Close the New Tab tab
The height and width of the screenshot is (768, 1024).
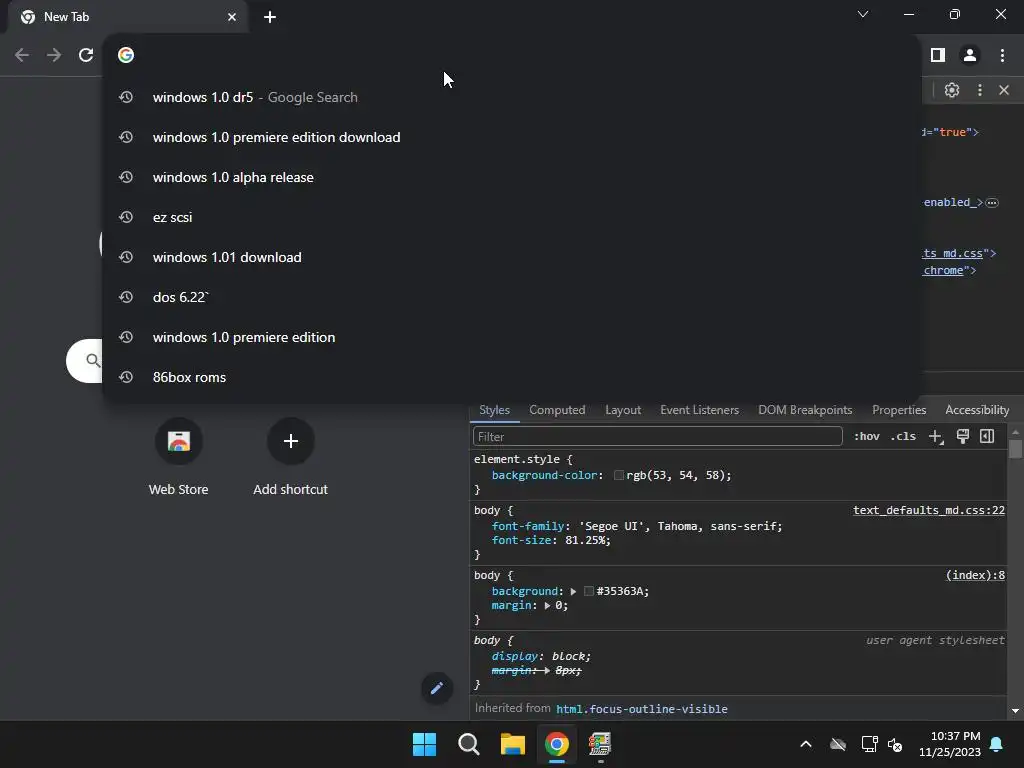232,17
